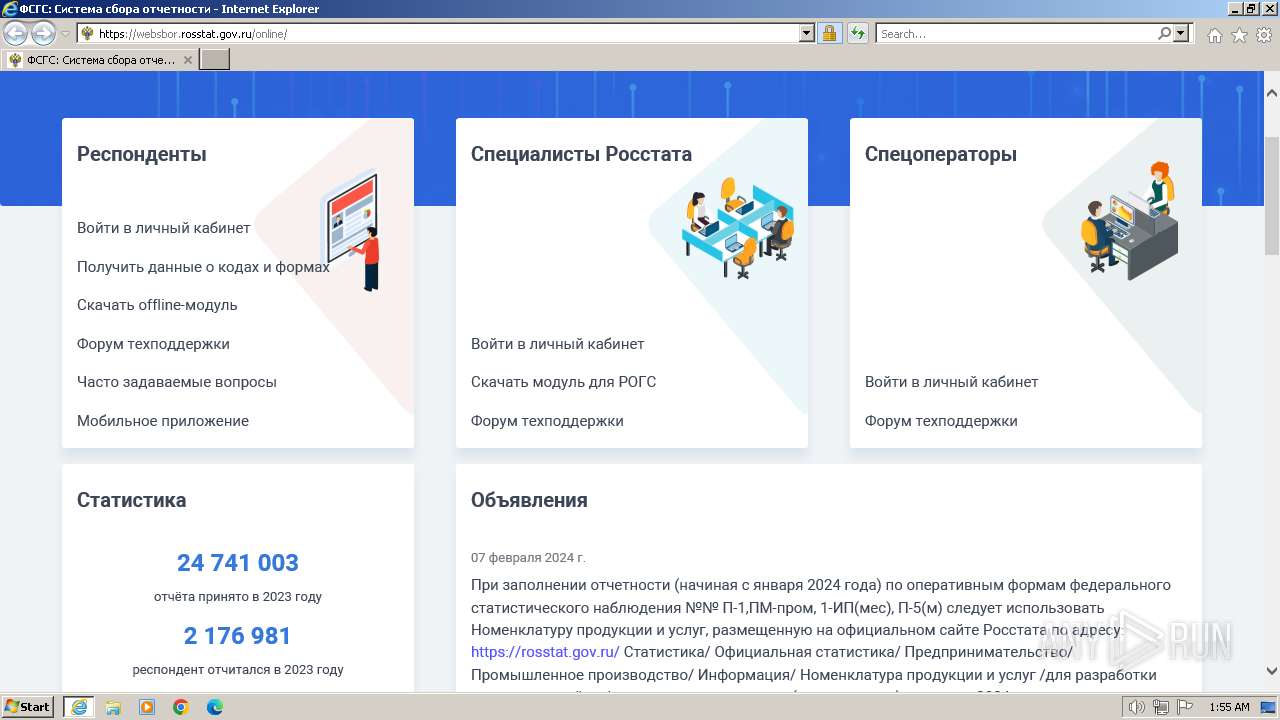The width and height of the screenshot is (1280, 720).
Task: Click the Action Center flag icon
Action: (x=1185, y=707)
